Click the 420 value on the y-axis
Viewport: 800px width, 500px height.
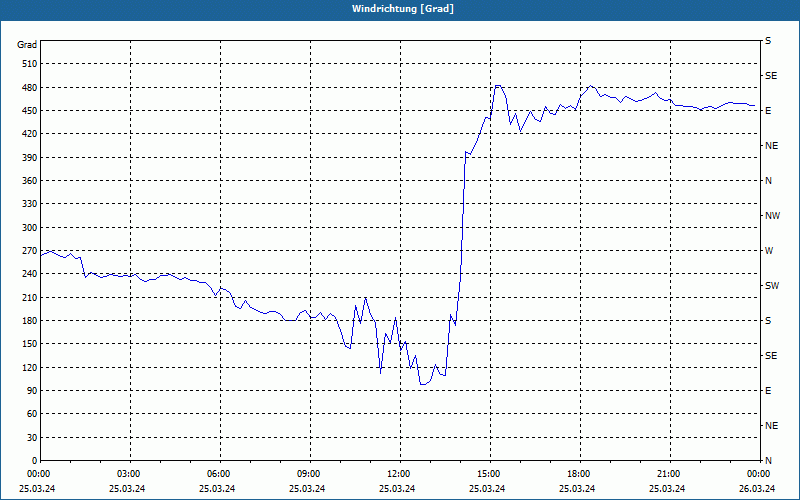tap(30, 134)
